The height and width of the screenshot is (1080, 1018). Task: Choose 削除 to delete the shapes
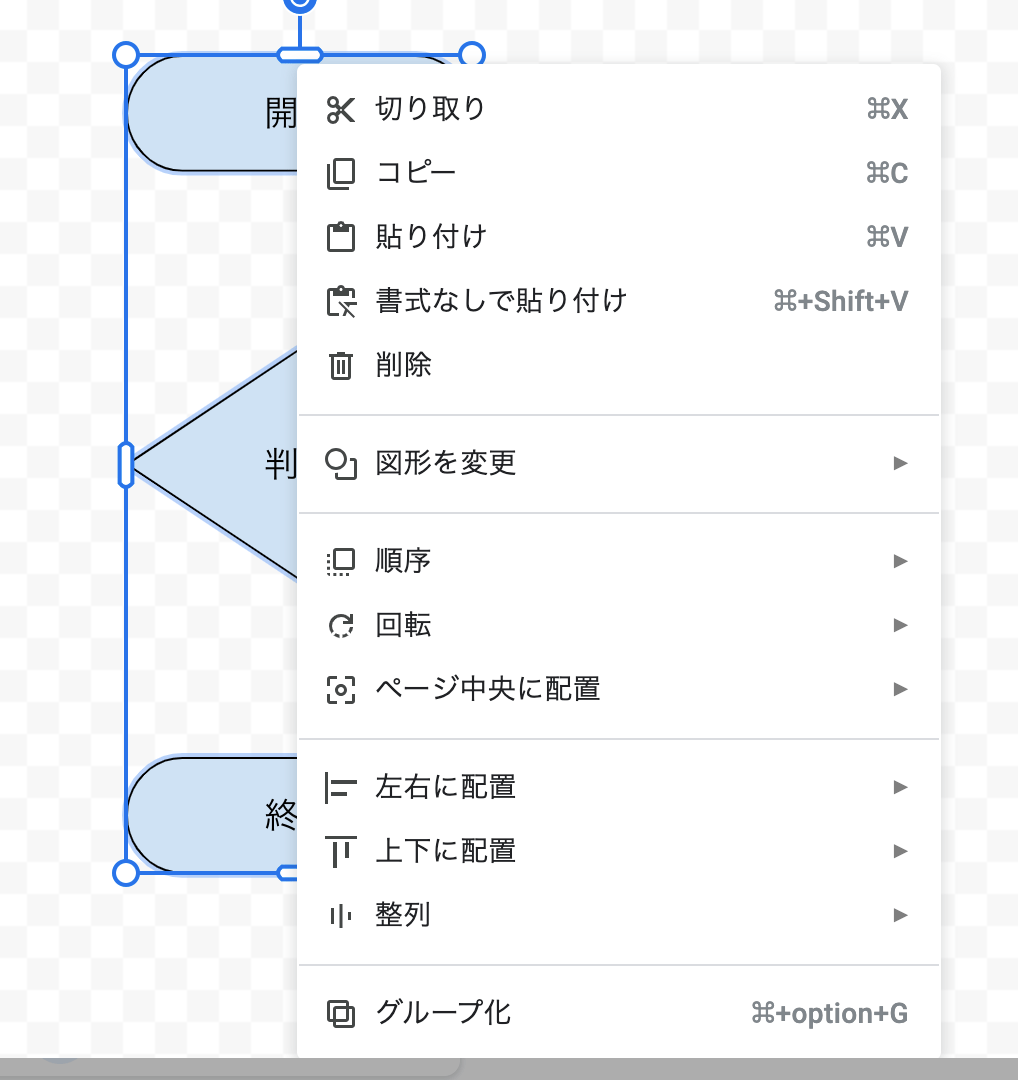tap(405, 365)
